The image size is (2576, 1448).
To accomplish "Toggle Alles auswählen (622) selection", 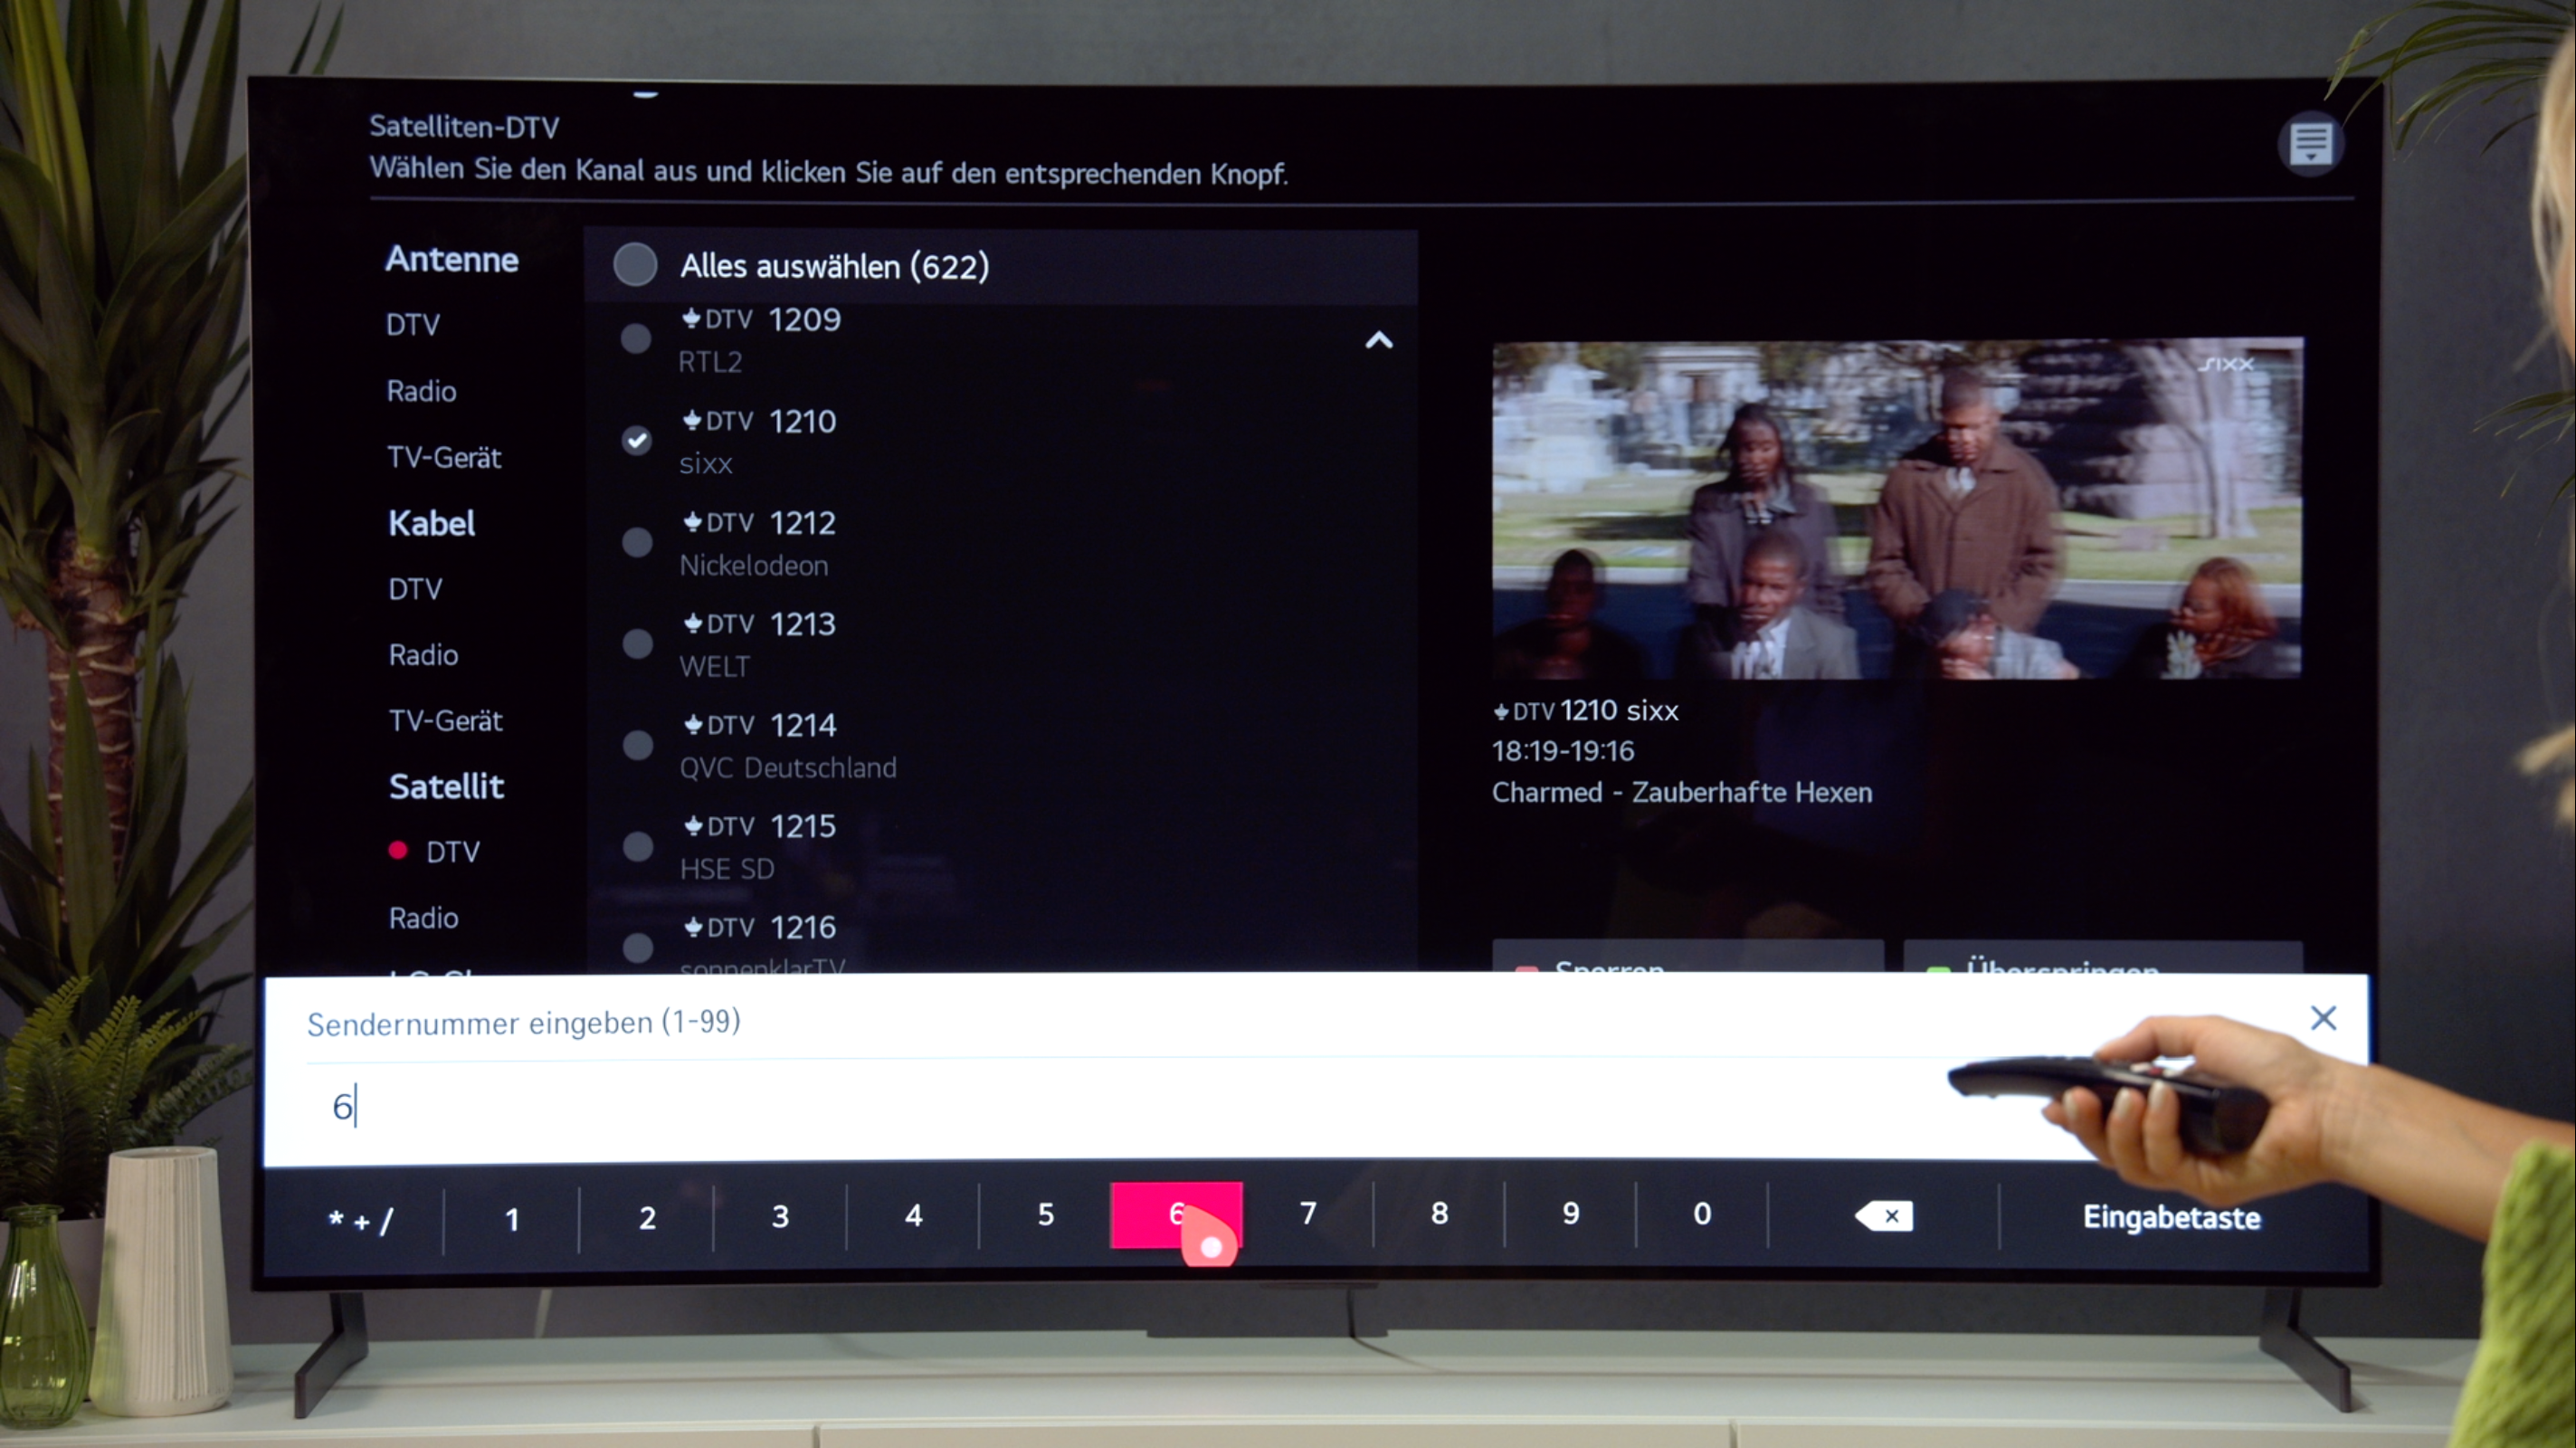I will click(x=633, y=265).
